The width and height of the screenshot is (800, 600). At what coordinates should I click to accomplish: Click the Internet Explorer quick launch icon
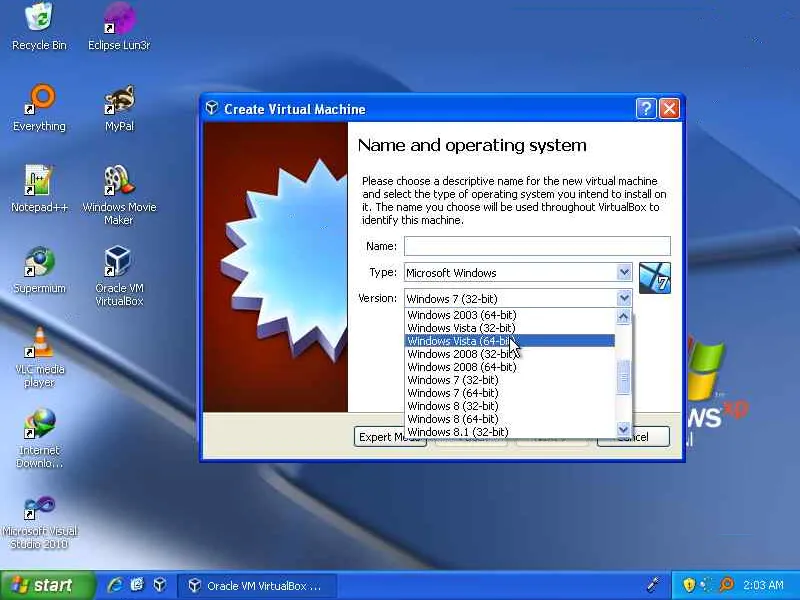[x=114, y=585]
